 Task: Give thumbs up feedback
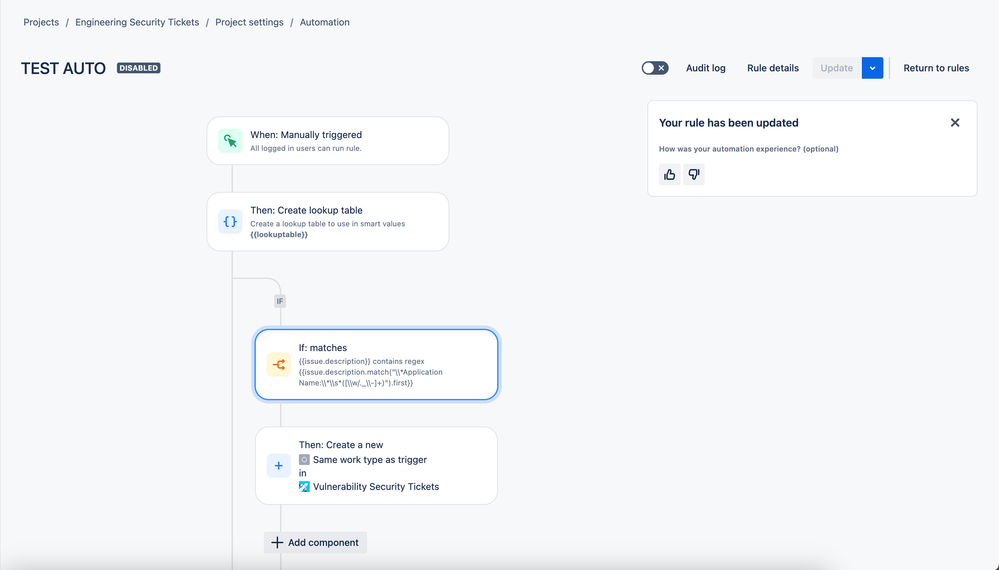tap(670, 175)
